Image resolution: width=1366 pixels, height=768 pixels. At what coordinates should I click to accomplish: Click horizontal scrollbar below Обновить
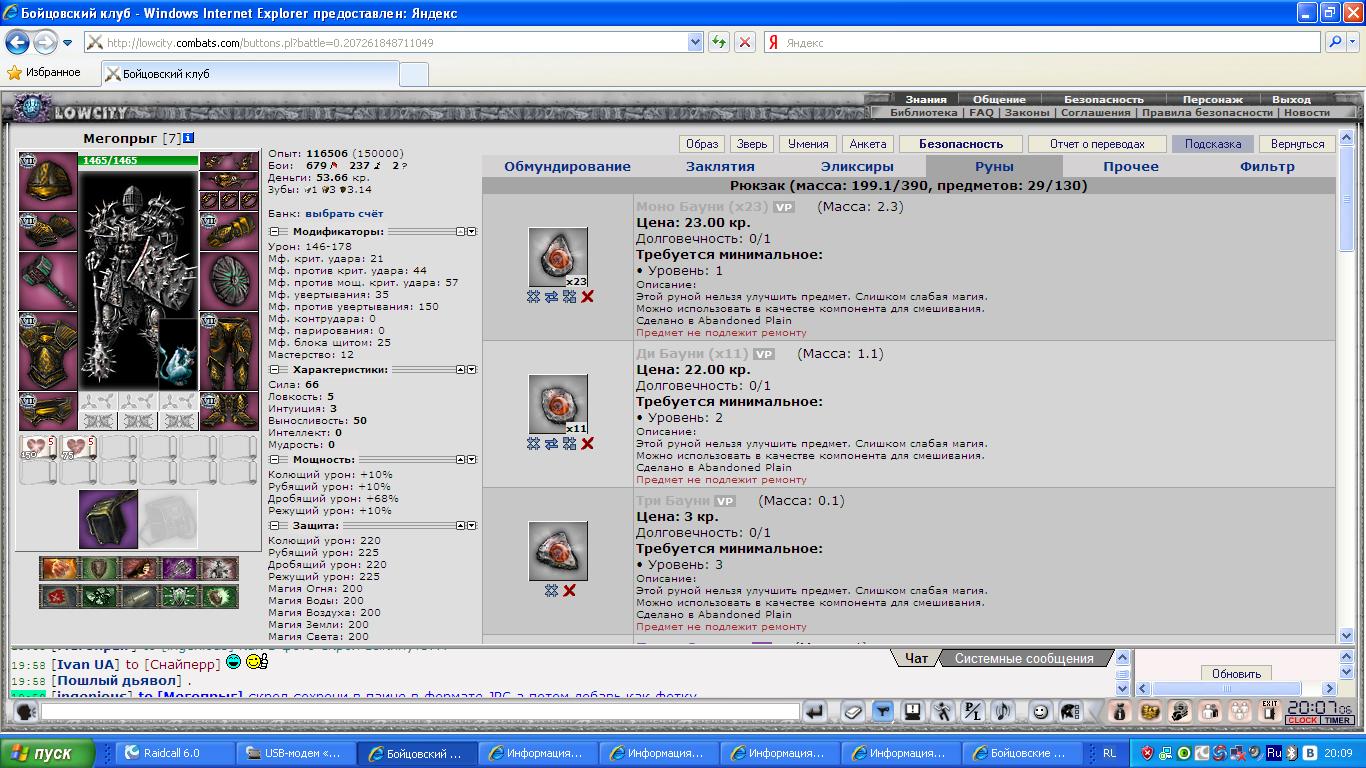pos(1237,688)
